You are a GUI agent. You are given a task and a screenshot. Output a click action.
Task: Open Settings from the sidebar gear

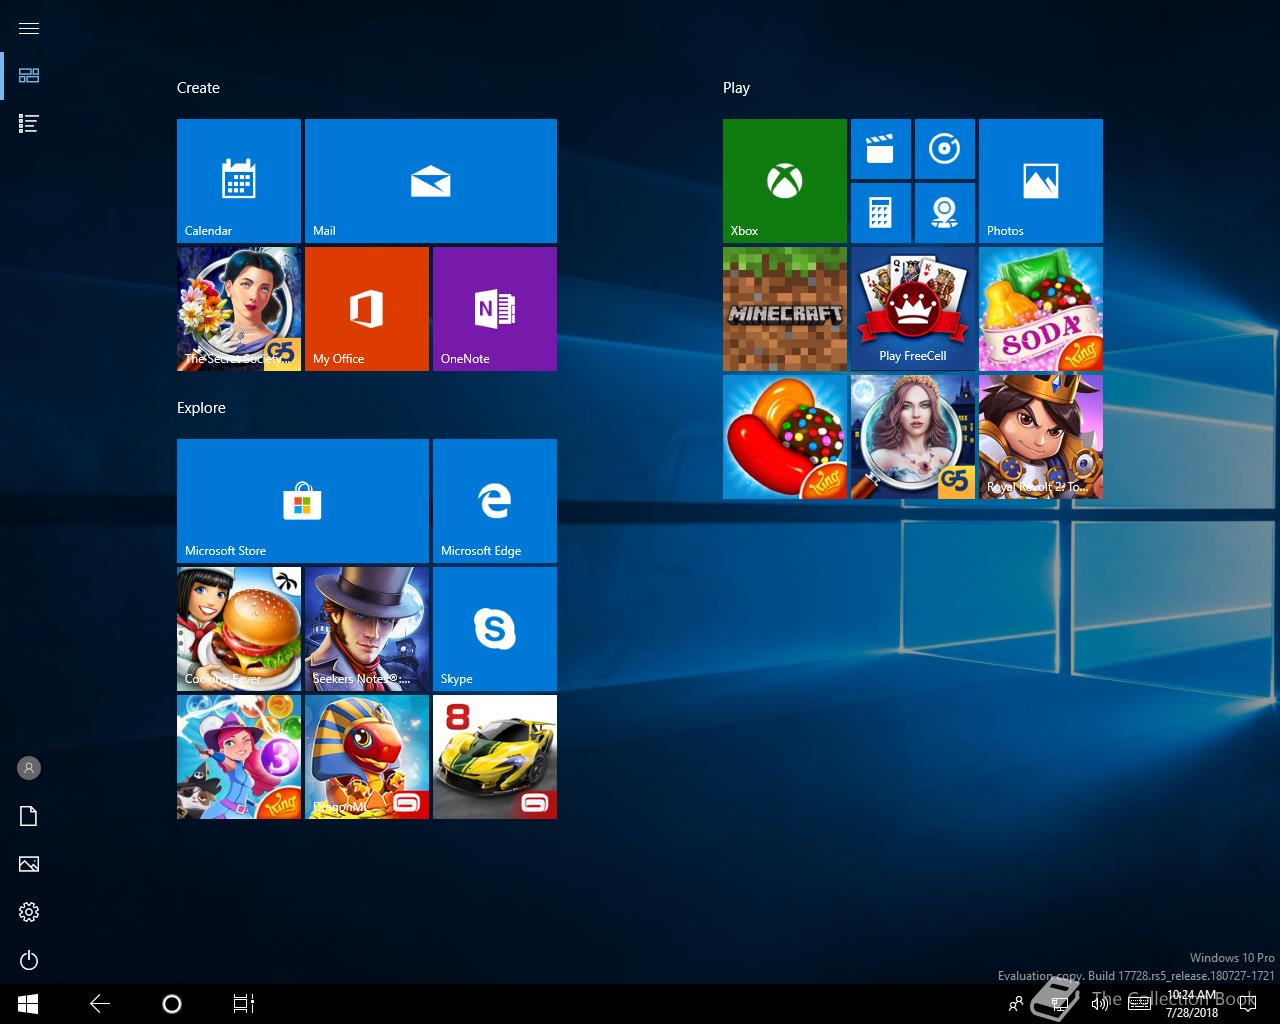pyautogui.click(x=29, y=912)
